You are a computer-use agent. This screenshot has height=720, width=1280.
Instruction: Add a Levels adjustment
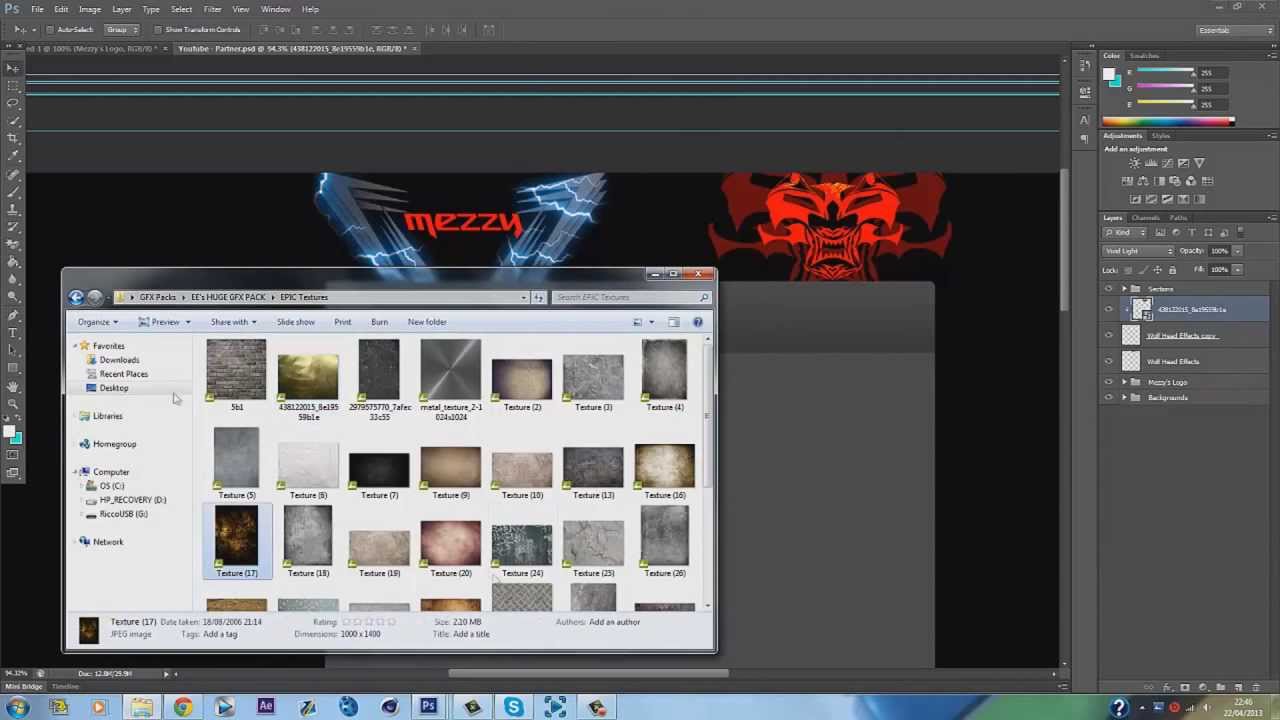click(x=1151, y=163)
